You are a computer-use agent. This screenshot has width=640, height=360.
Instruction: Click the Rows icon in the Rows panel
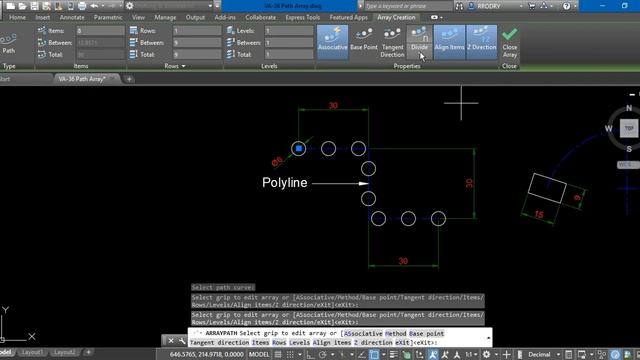click(x=133, y=31)
